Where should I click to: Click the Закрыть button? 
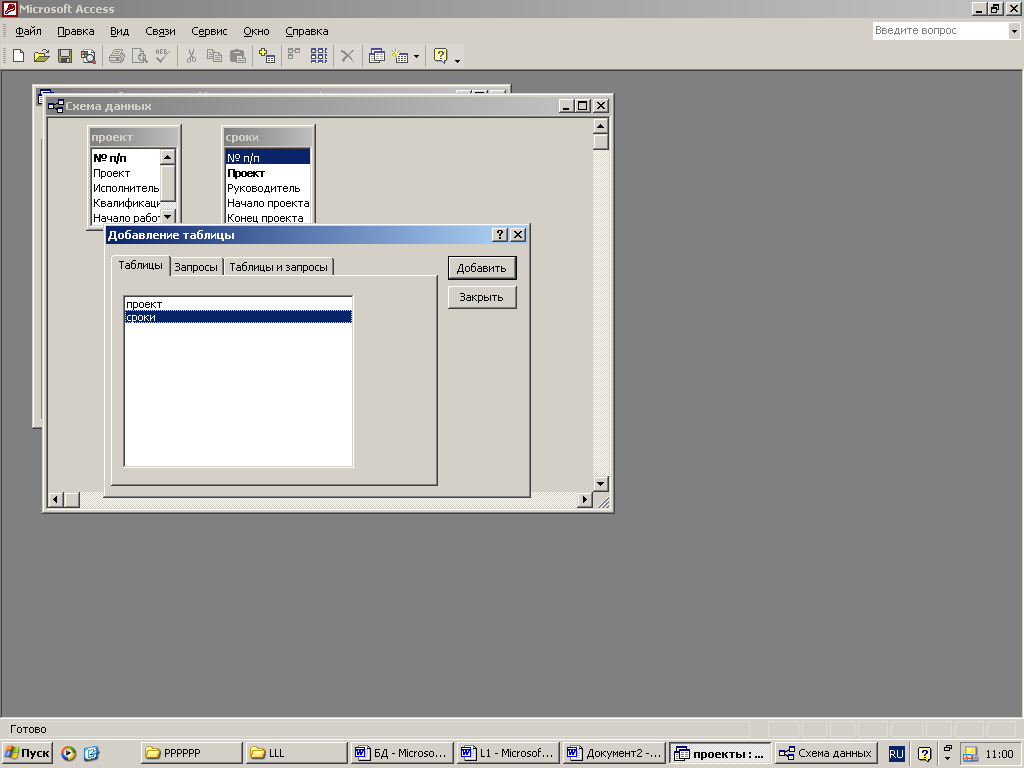click(482, 297)
